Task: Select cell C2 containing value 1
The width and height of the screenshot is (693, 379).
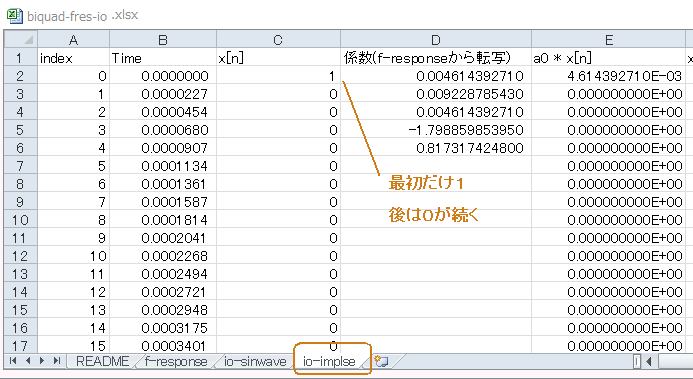Action: (x=278, y=76)
